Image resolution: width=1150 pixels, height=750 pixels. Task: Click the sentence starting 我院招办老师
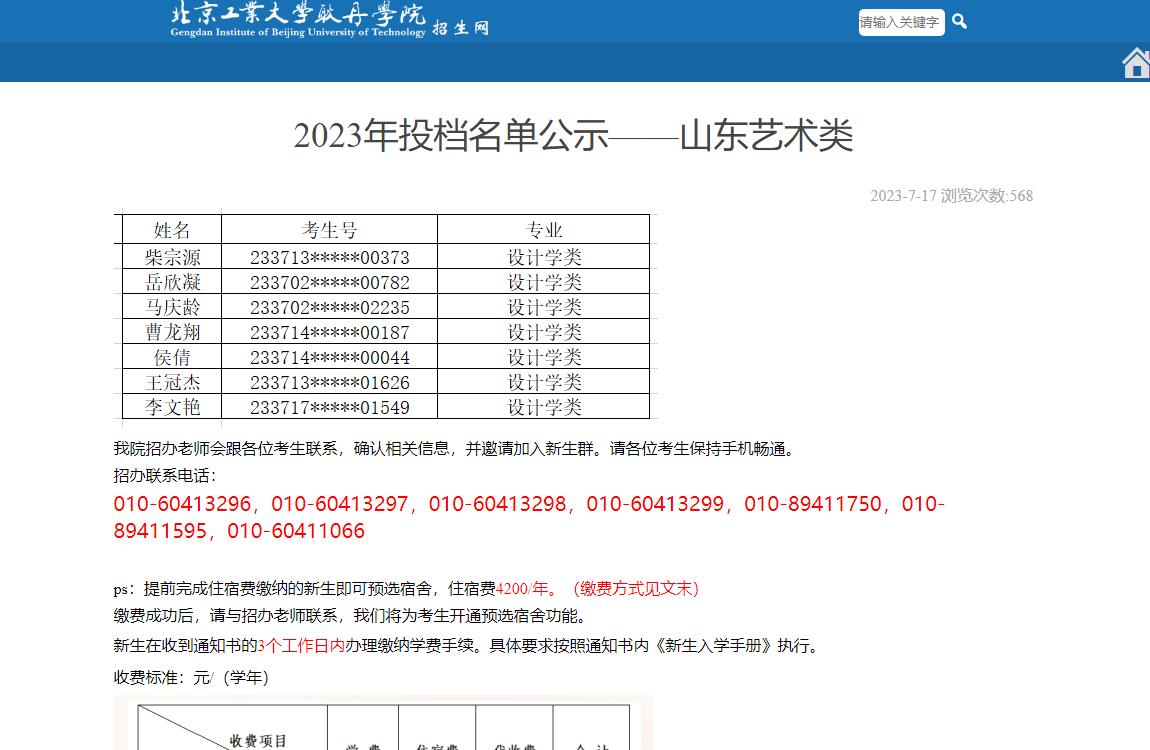456,449
